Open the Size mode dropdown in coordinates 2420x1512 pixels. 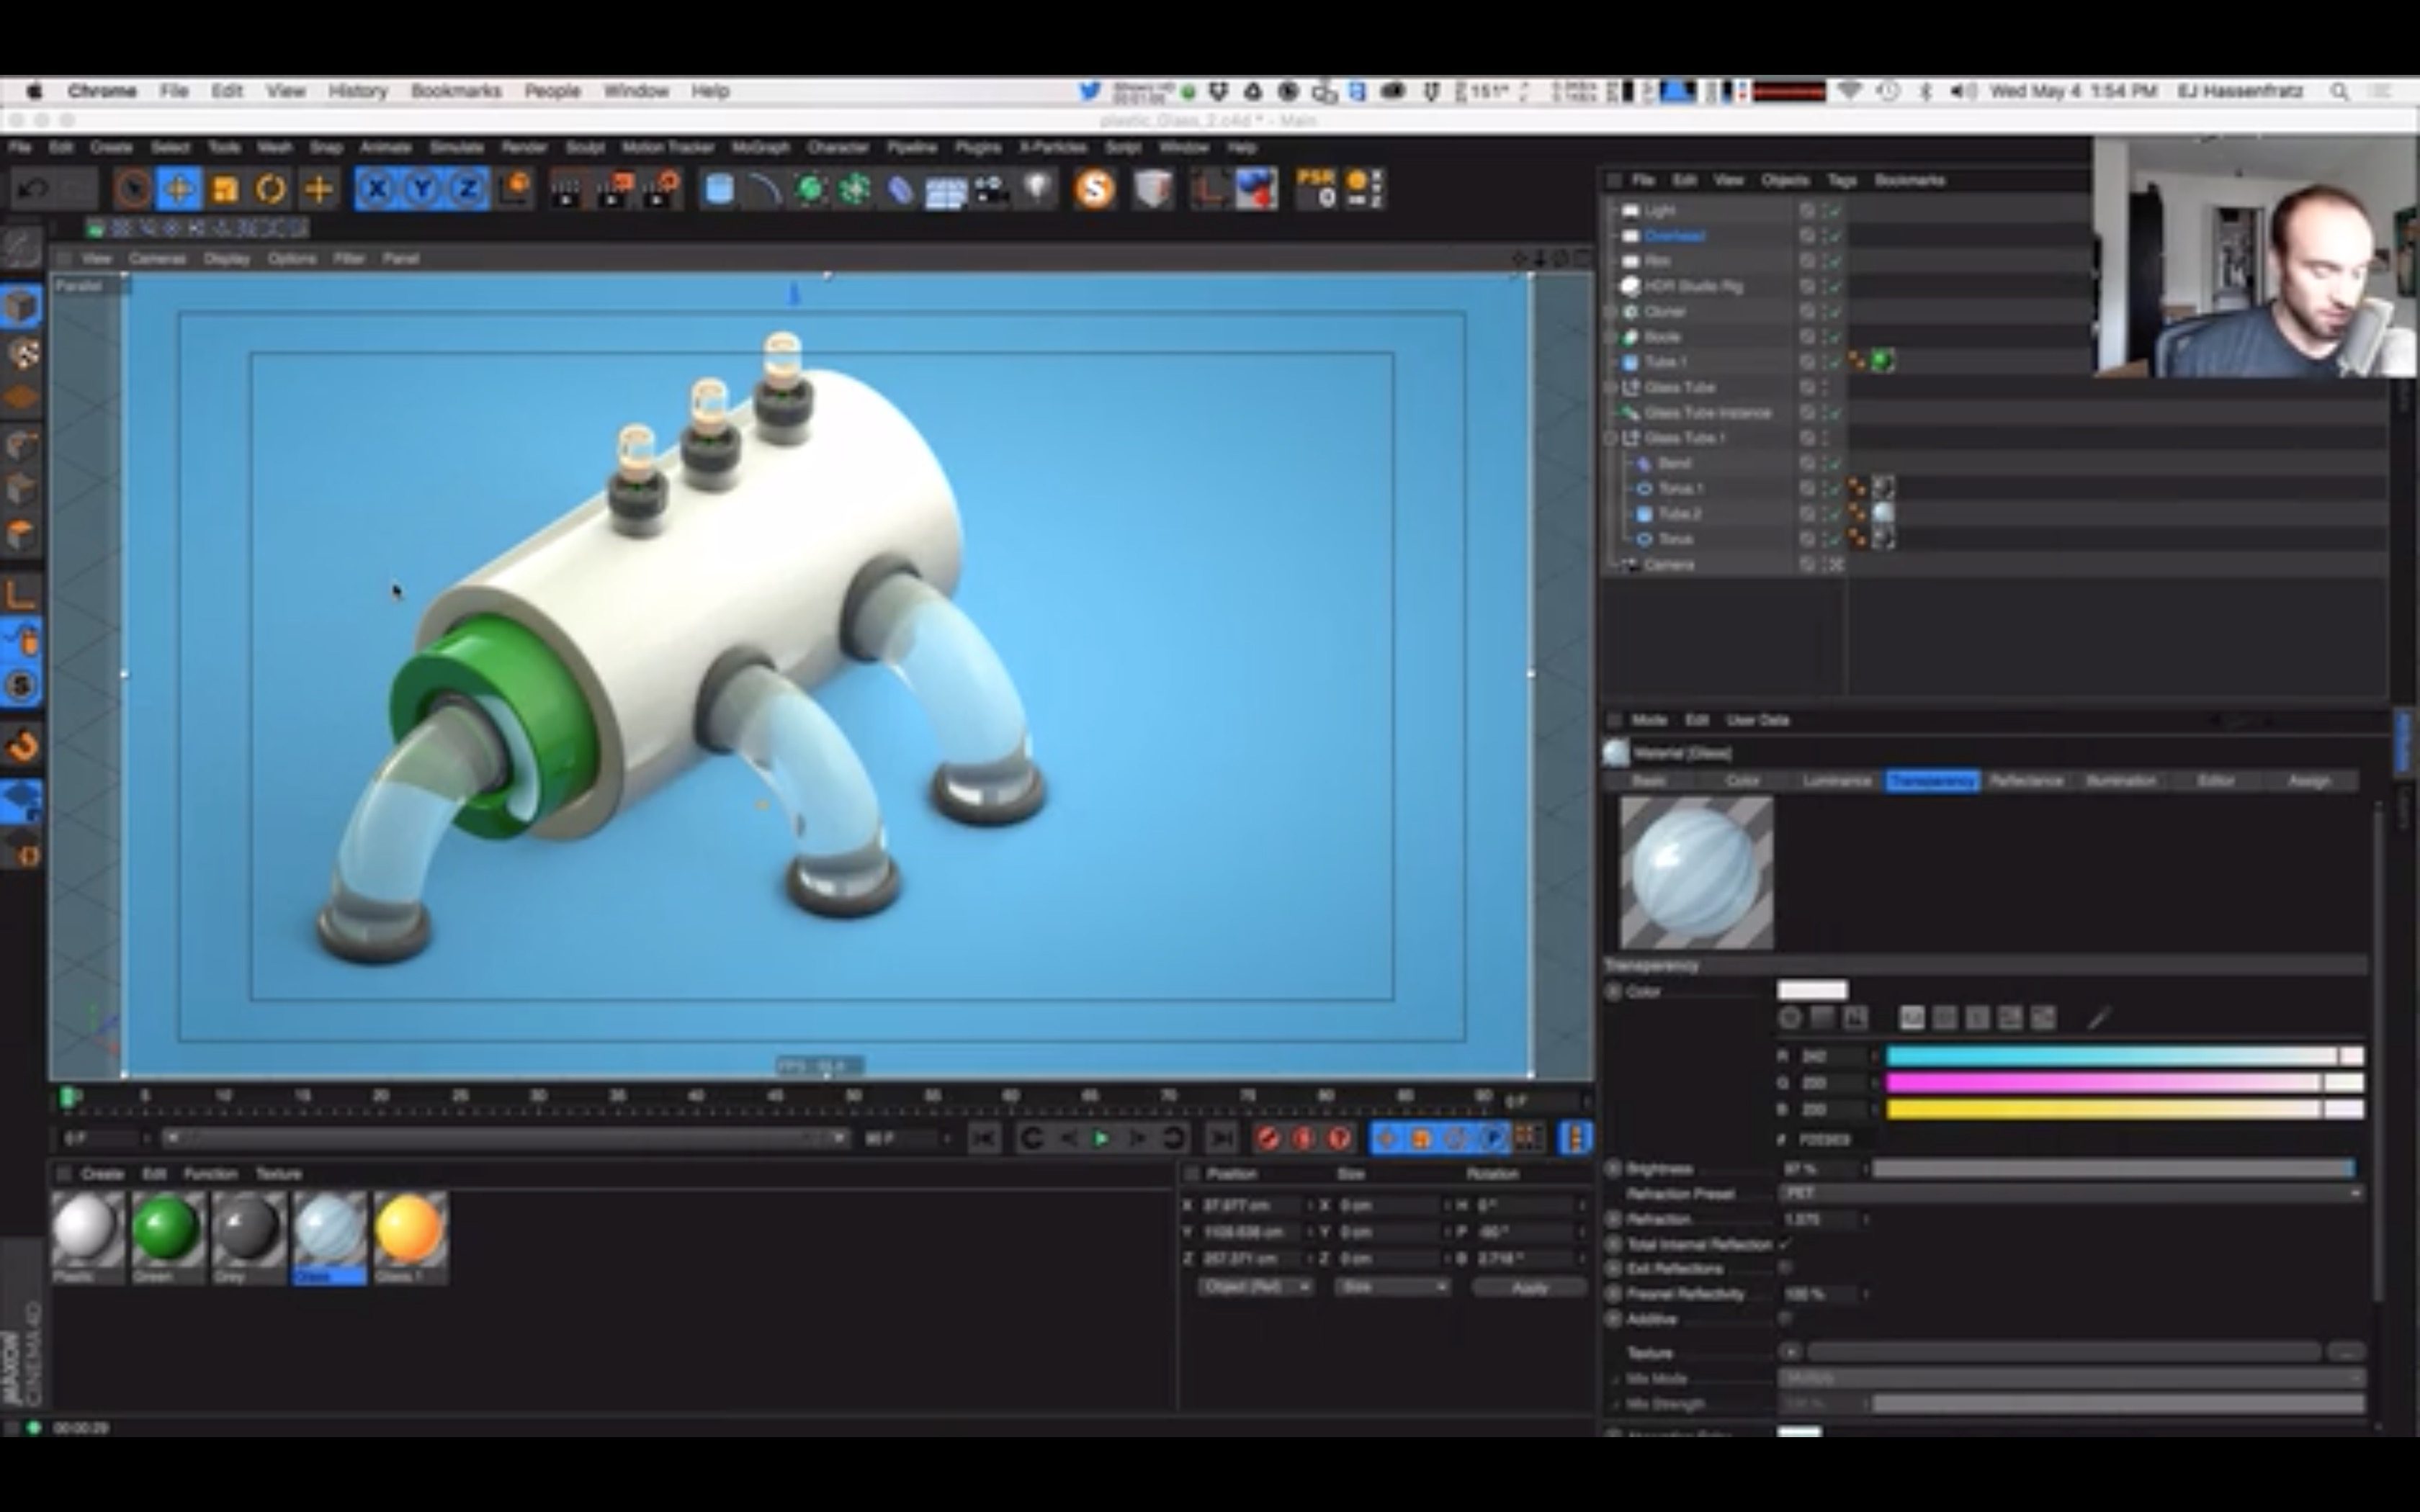[x=1392, y=1287]
